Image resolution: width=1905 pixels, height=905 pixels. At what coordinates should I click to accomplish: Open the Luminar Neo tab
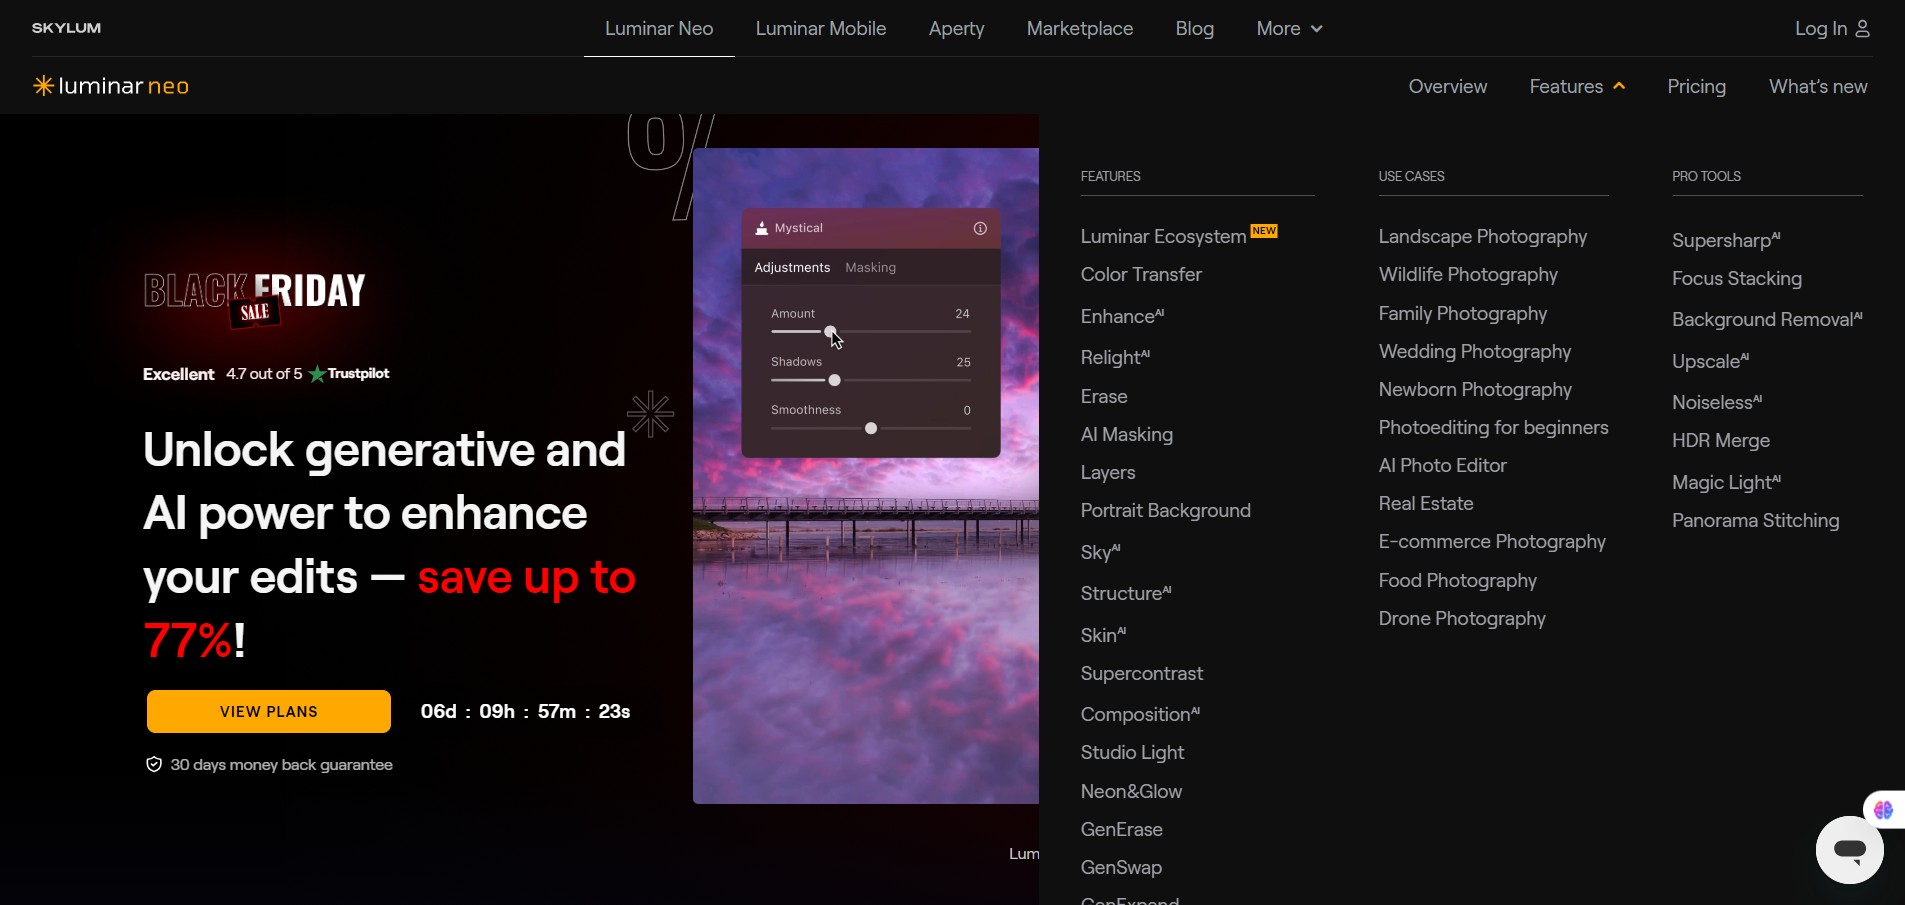(x=659, y=29)
